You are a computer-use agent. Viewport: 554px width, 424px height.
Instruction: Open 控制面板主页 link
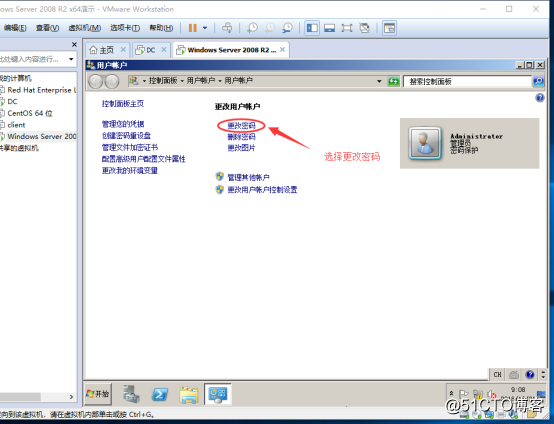point(123,104)
